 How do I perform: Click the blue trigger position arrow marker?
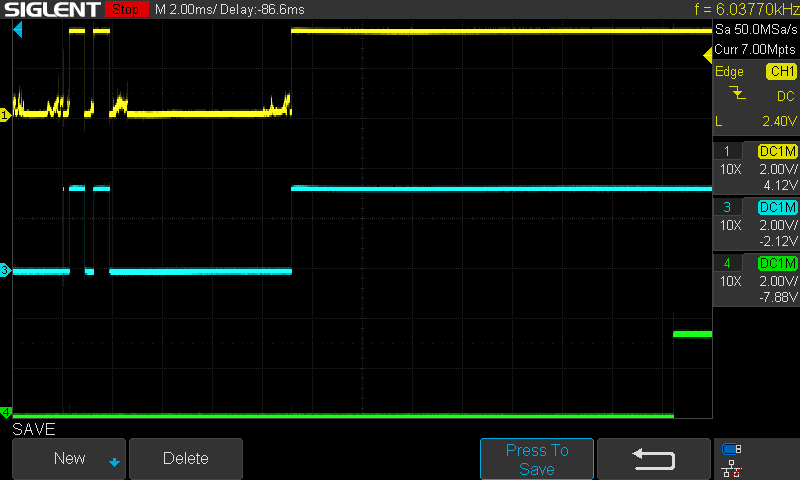point(18,30)
